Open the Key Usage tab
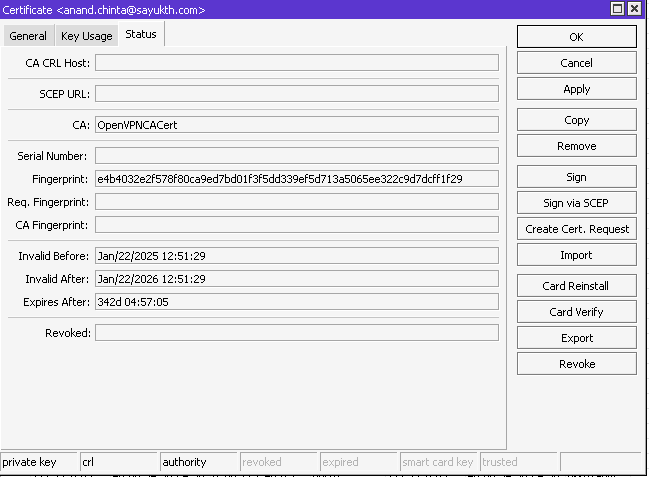649x477 pixels. click(87, 36)
